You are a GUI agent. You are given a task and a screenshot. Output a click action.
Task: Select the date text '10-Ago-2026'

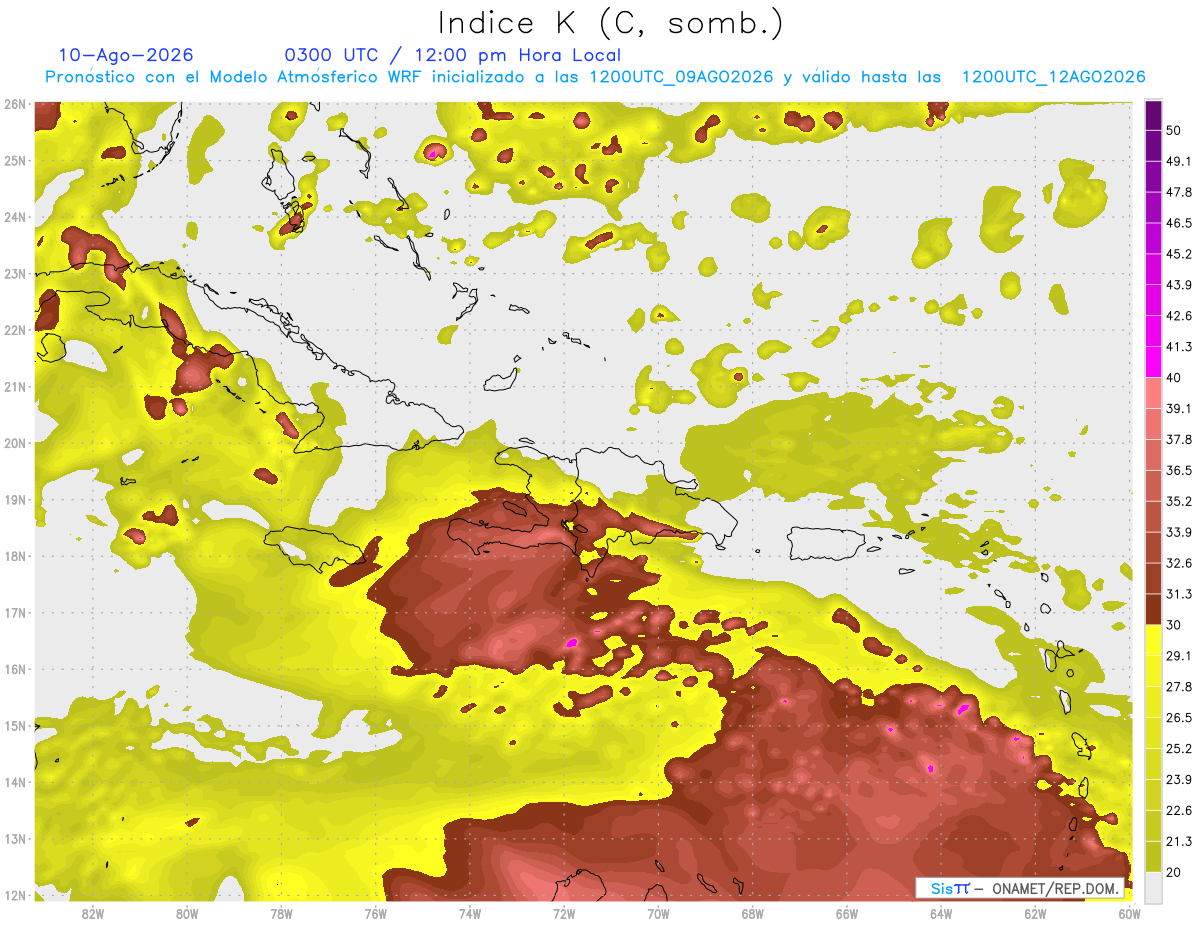pyautogui.click(x=126, y=55)
